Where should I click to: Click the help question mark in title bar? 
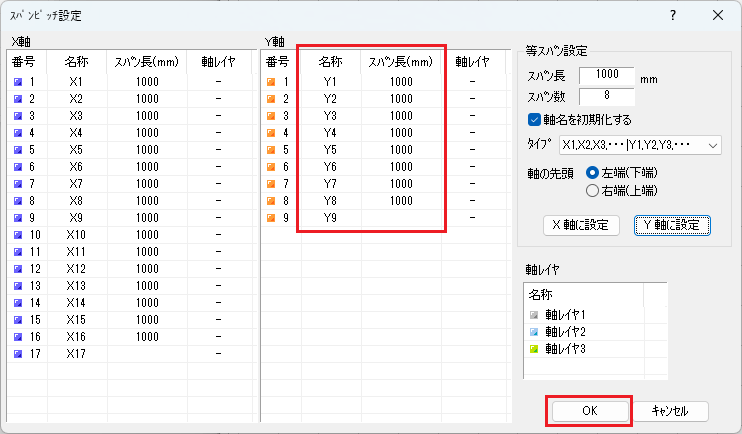(672, 15)
